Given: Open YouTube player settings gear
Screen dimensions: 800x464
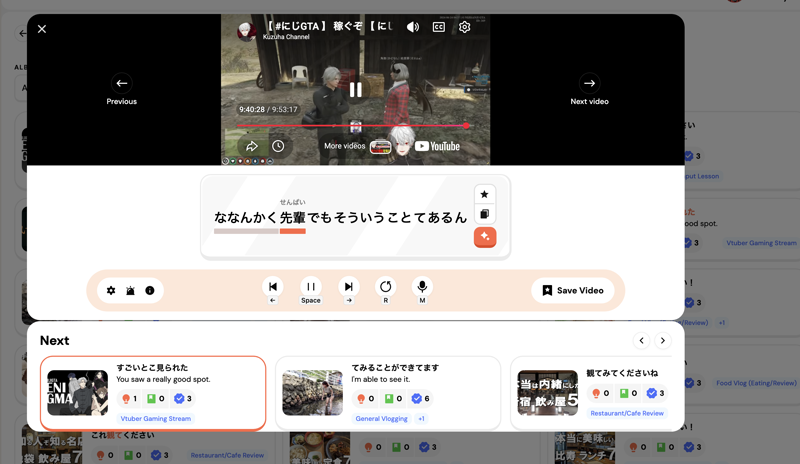Looking at the screenshot, I should click(464, 27).
